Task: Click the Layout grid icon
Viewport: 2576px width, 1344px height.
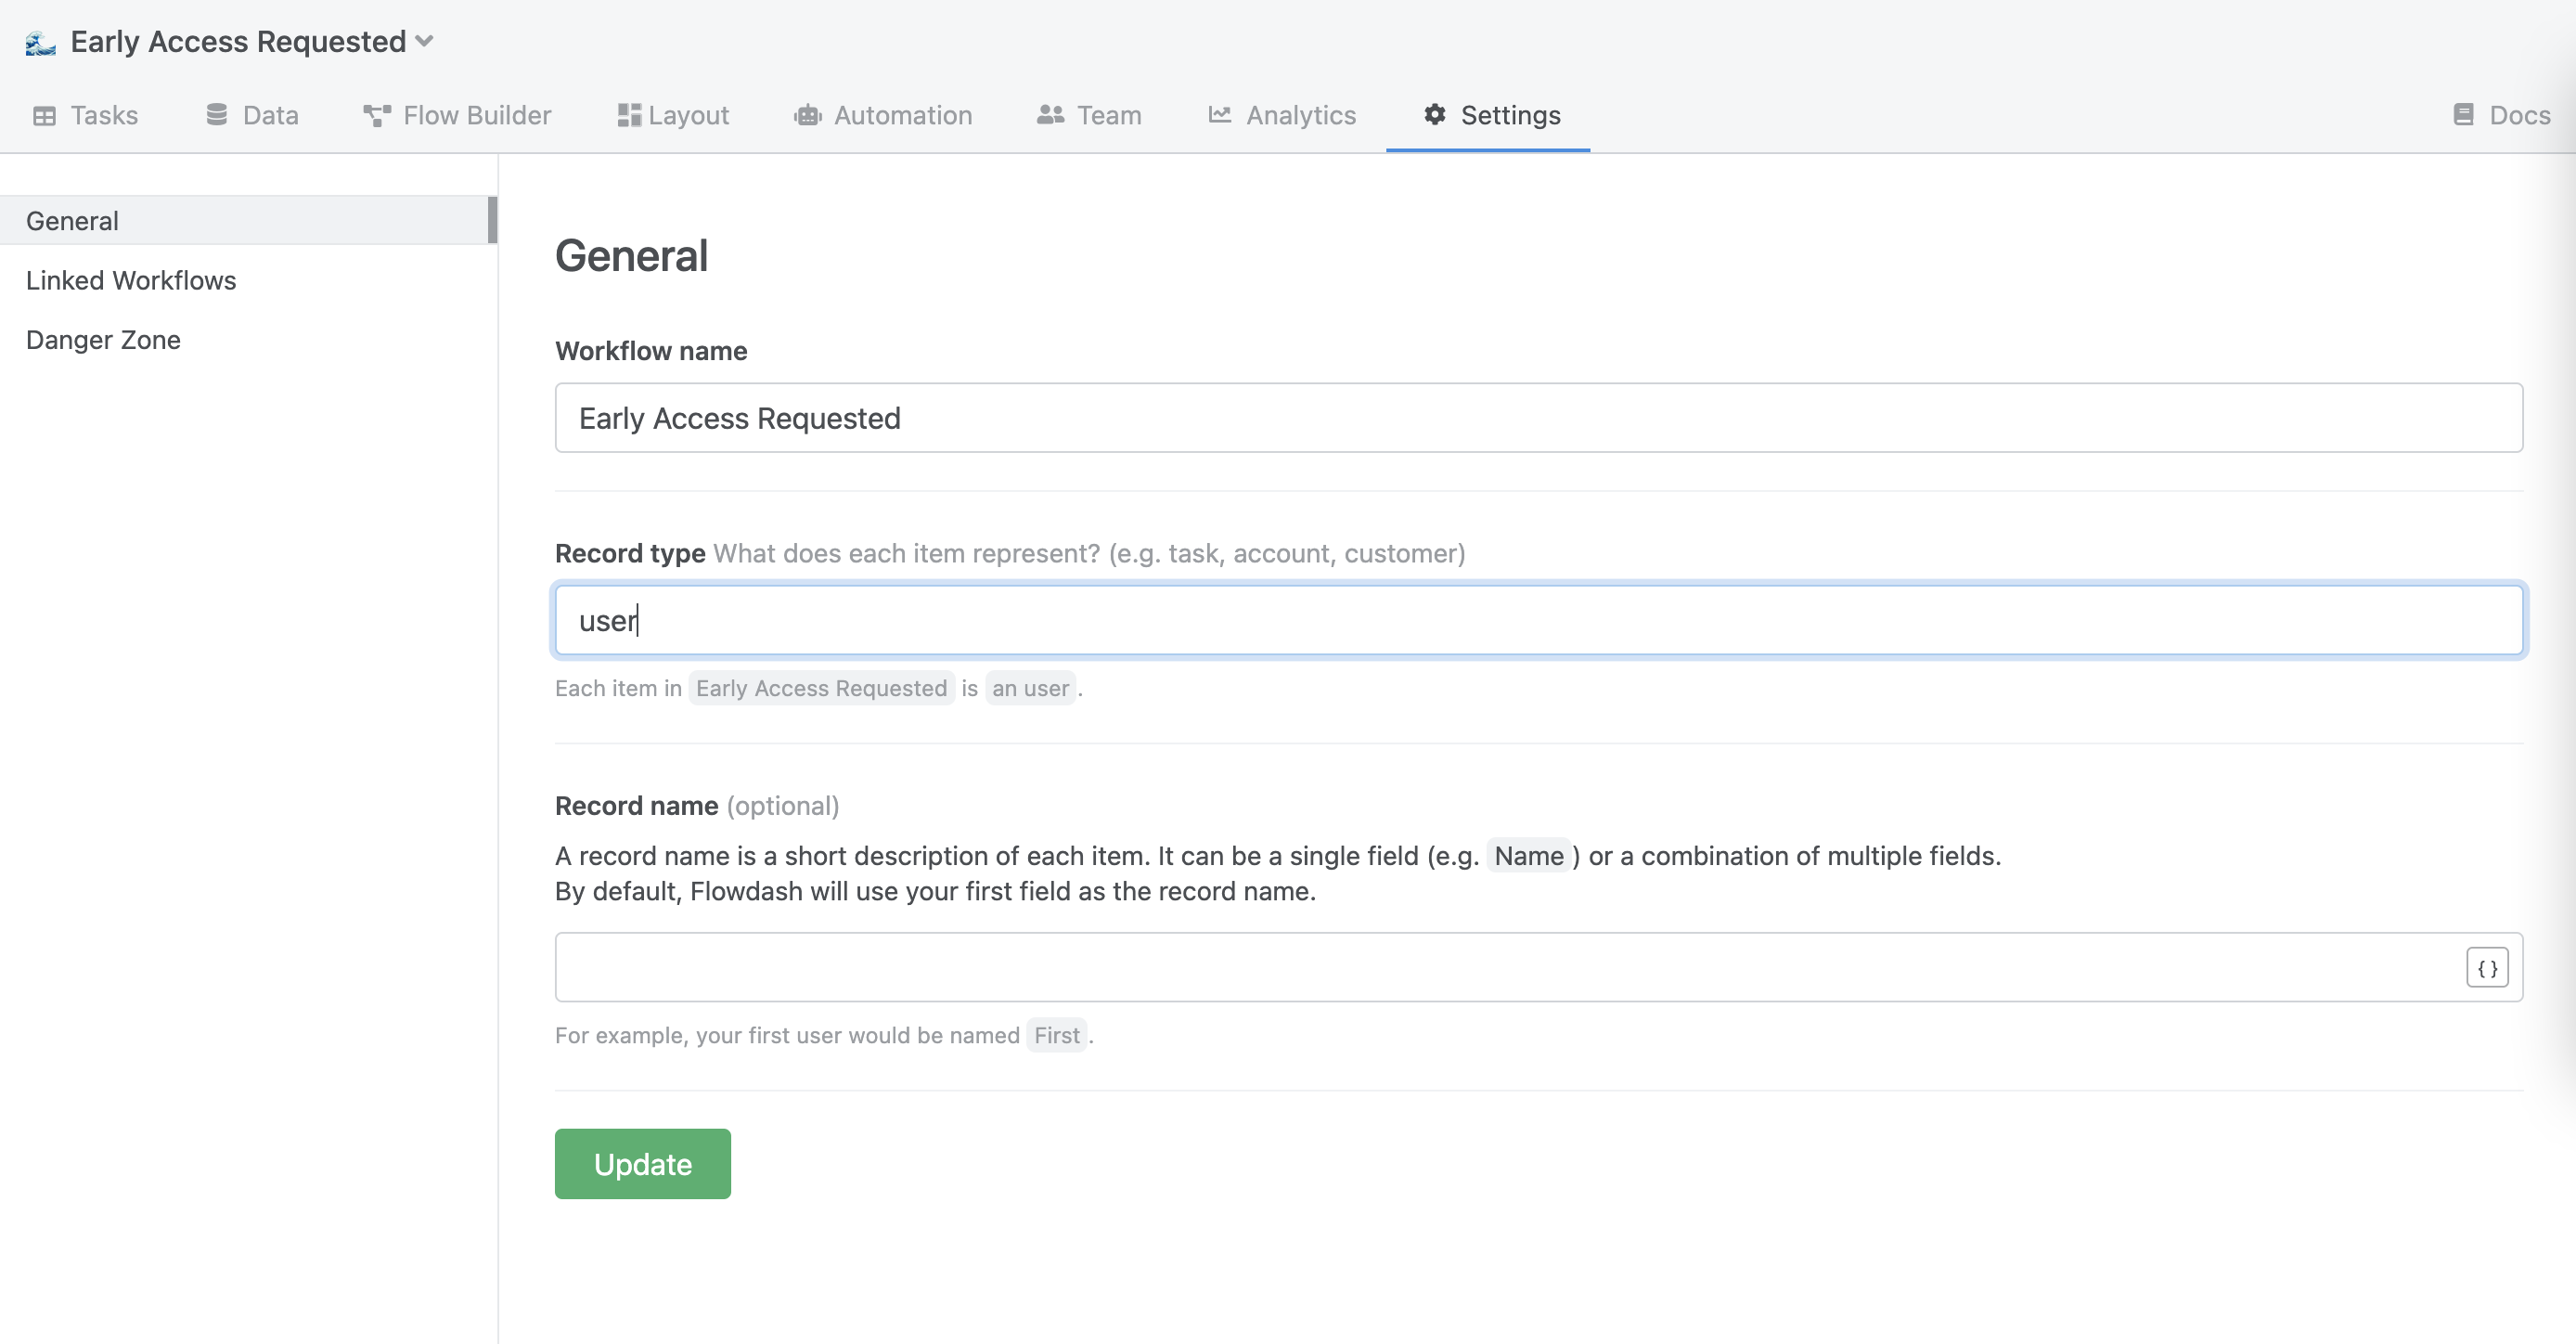Action: [629, 115]
